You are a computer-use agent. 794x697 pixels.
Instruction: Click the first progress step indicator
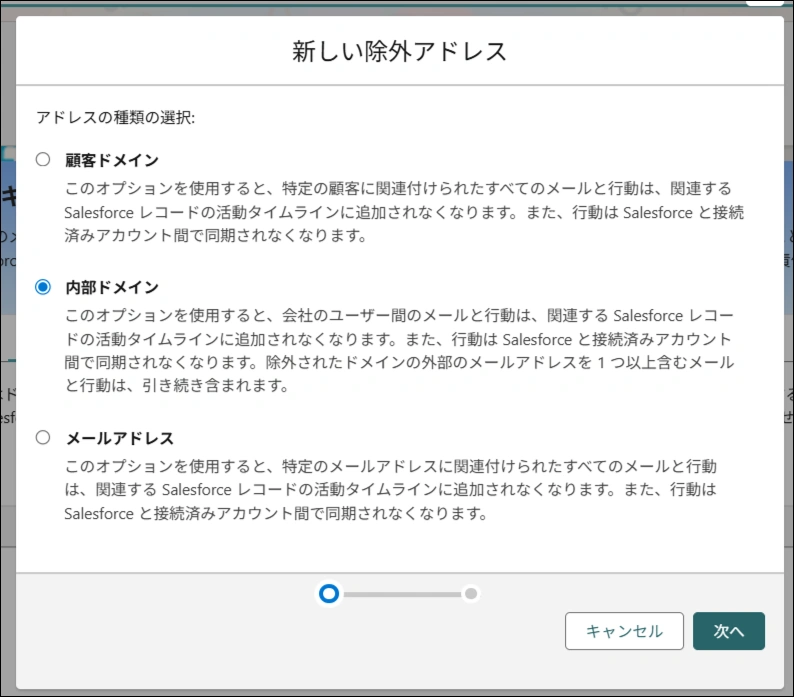(328, 594)
